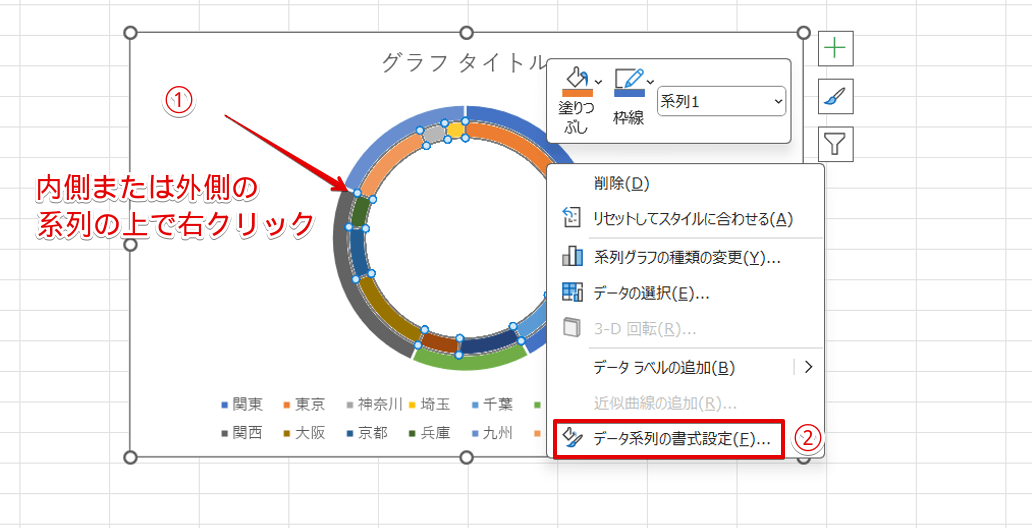Image resolution: width=1032 pixels, height=528 pixels.
Task: Click the table icon beside データの選択
Action: [x=572, y=293]
